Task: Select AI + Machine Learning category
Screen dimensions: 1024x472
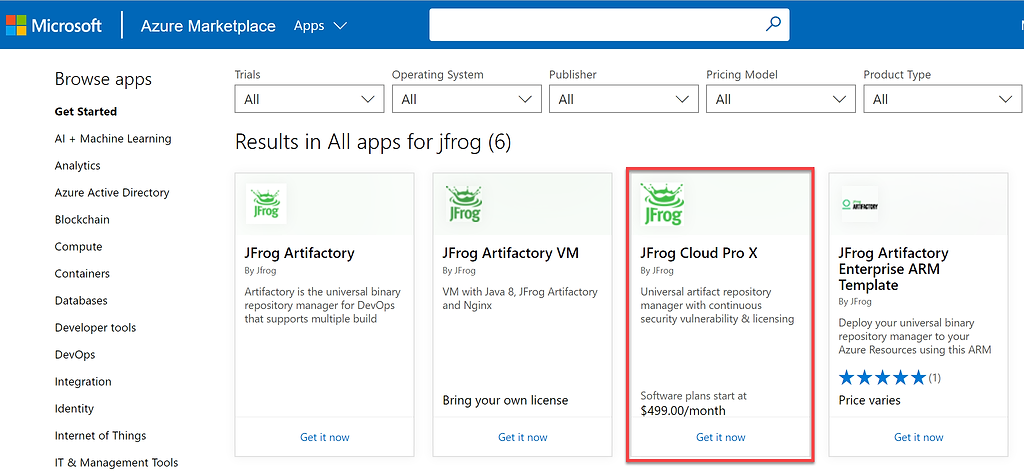Action: [x=113, y=138]
